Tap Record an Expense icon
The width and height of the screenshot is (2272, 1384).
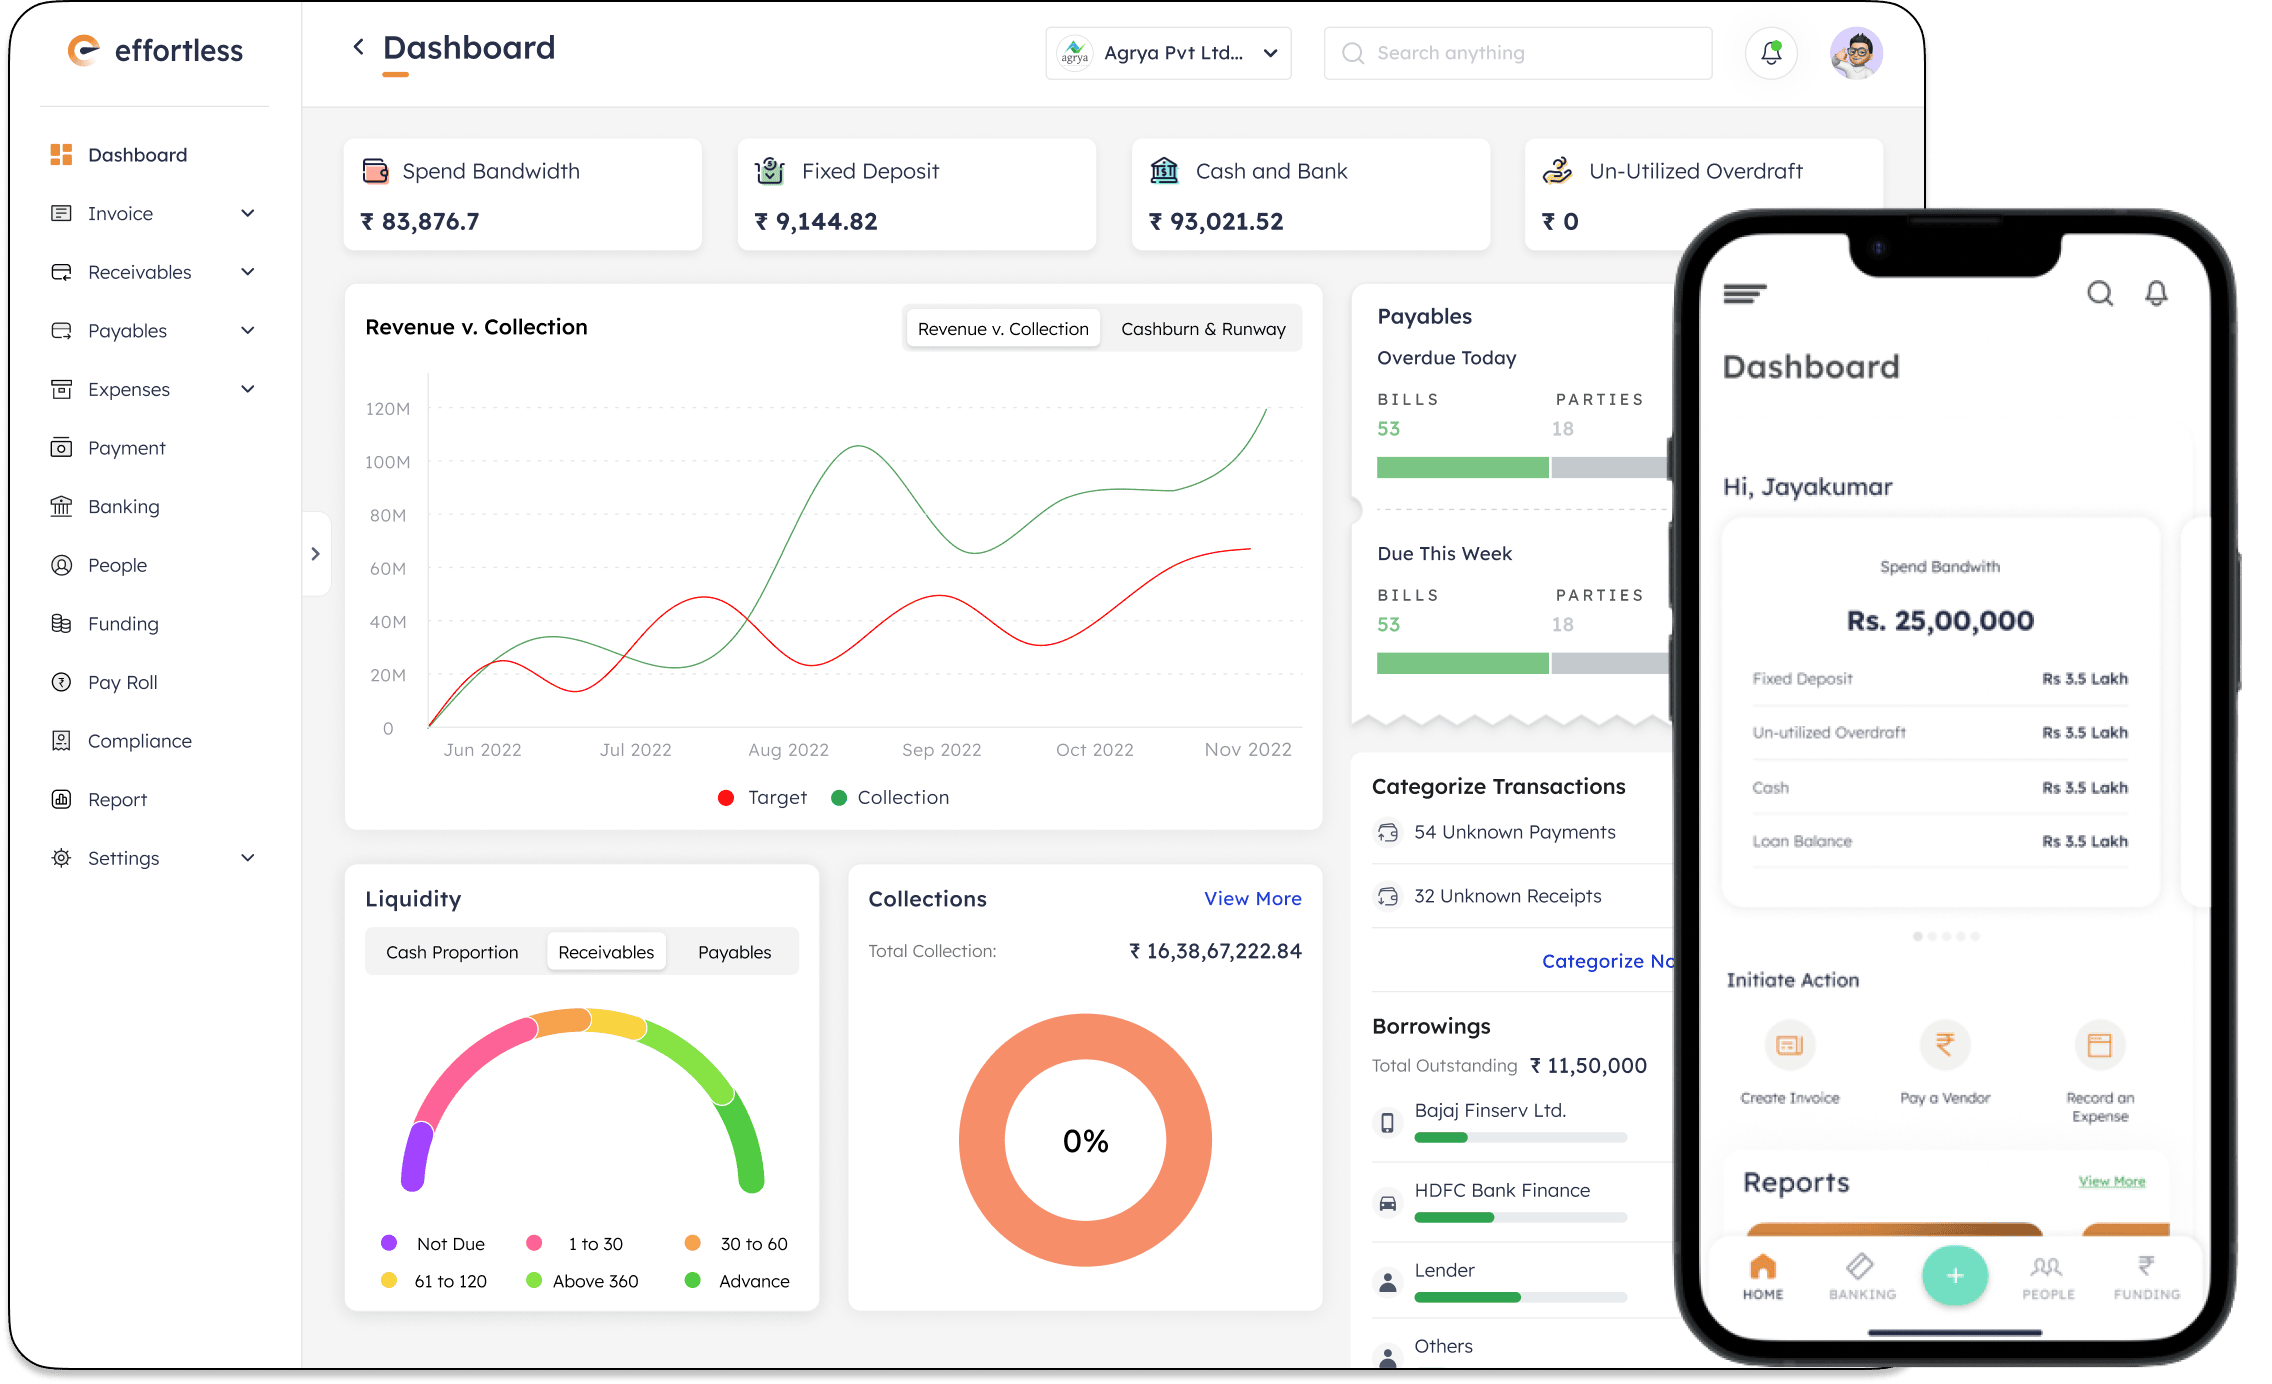(x=2100, y=1044)
